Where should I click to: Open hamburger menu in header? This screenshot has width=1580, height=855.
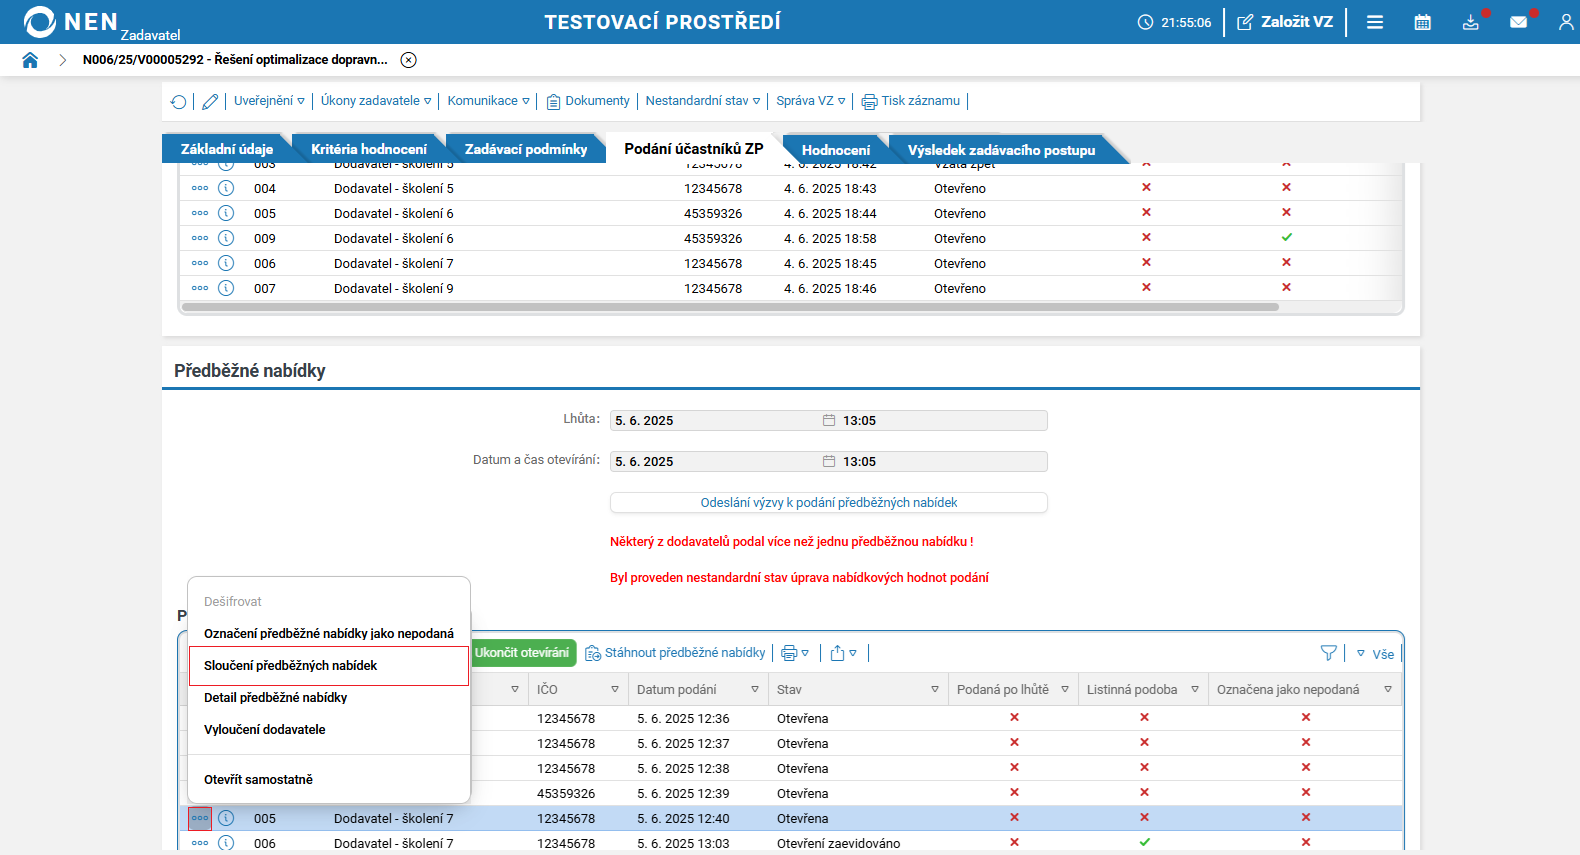tap(1375, 22)
